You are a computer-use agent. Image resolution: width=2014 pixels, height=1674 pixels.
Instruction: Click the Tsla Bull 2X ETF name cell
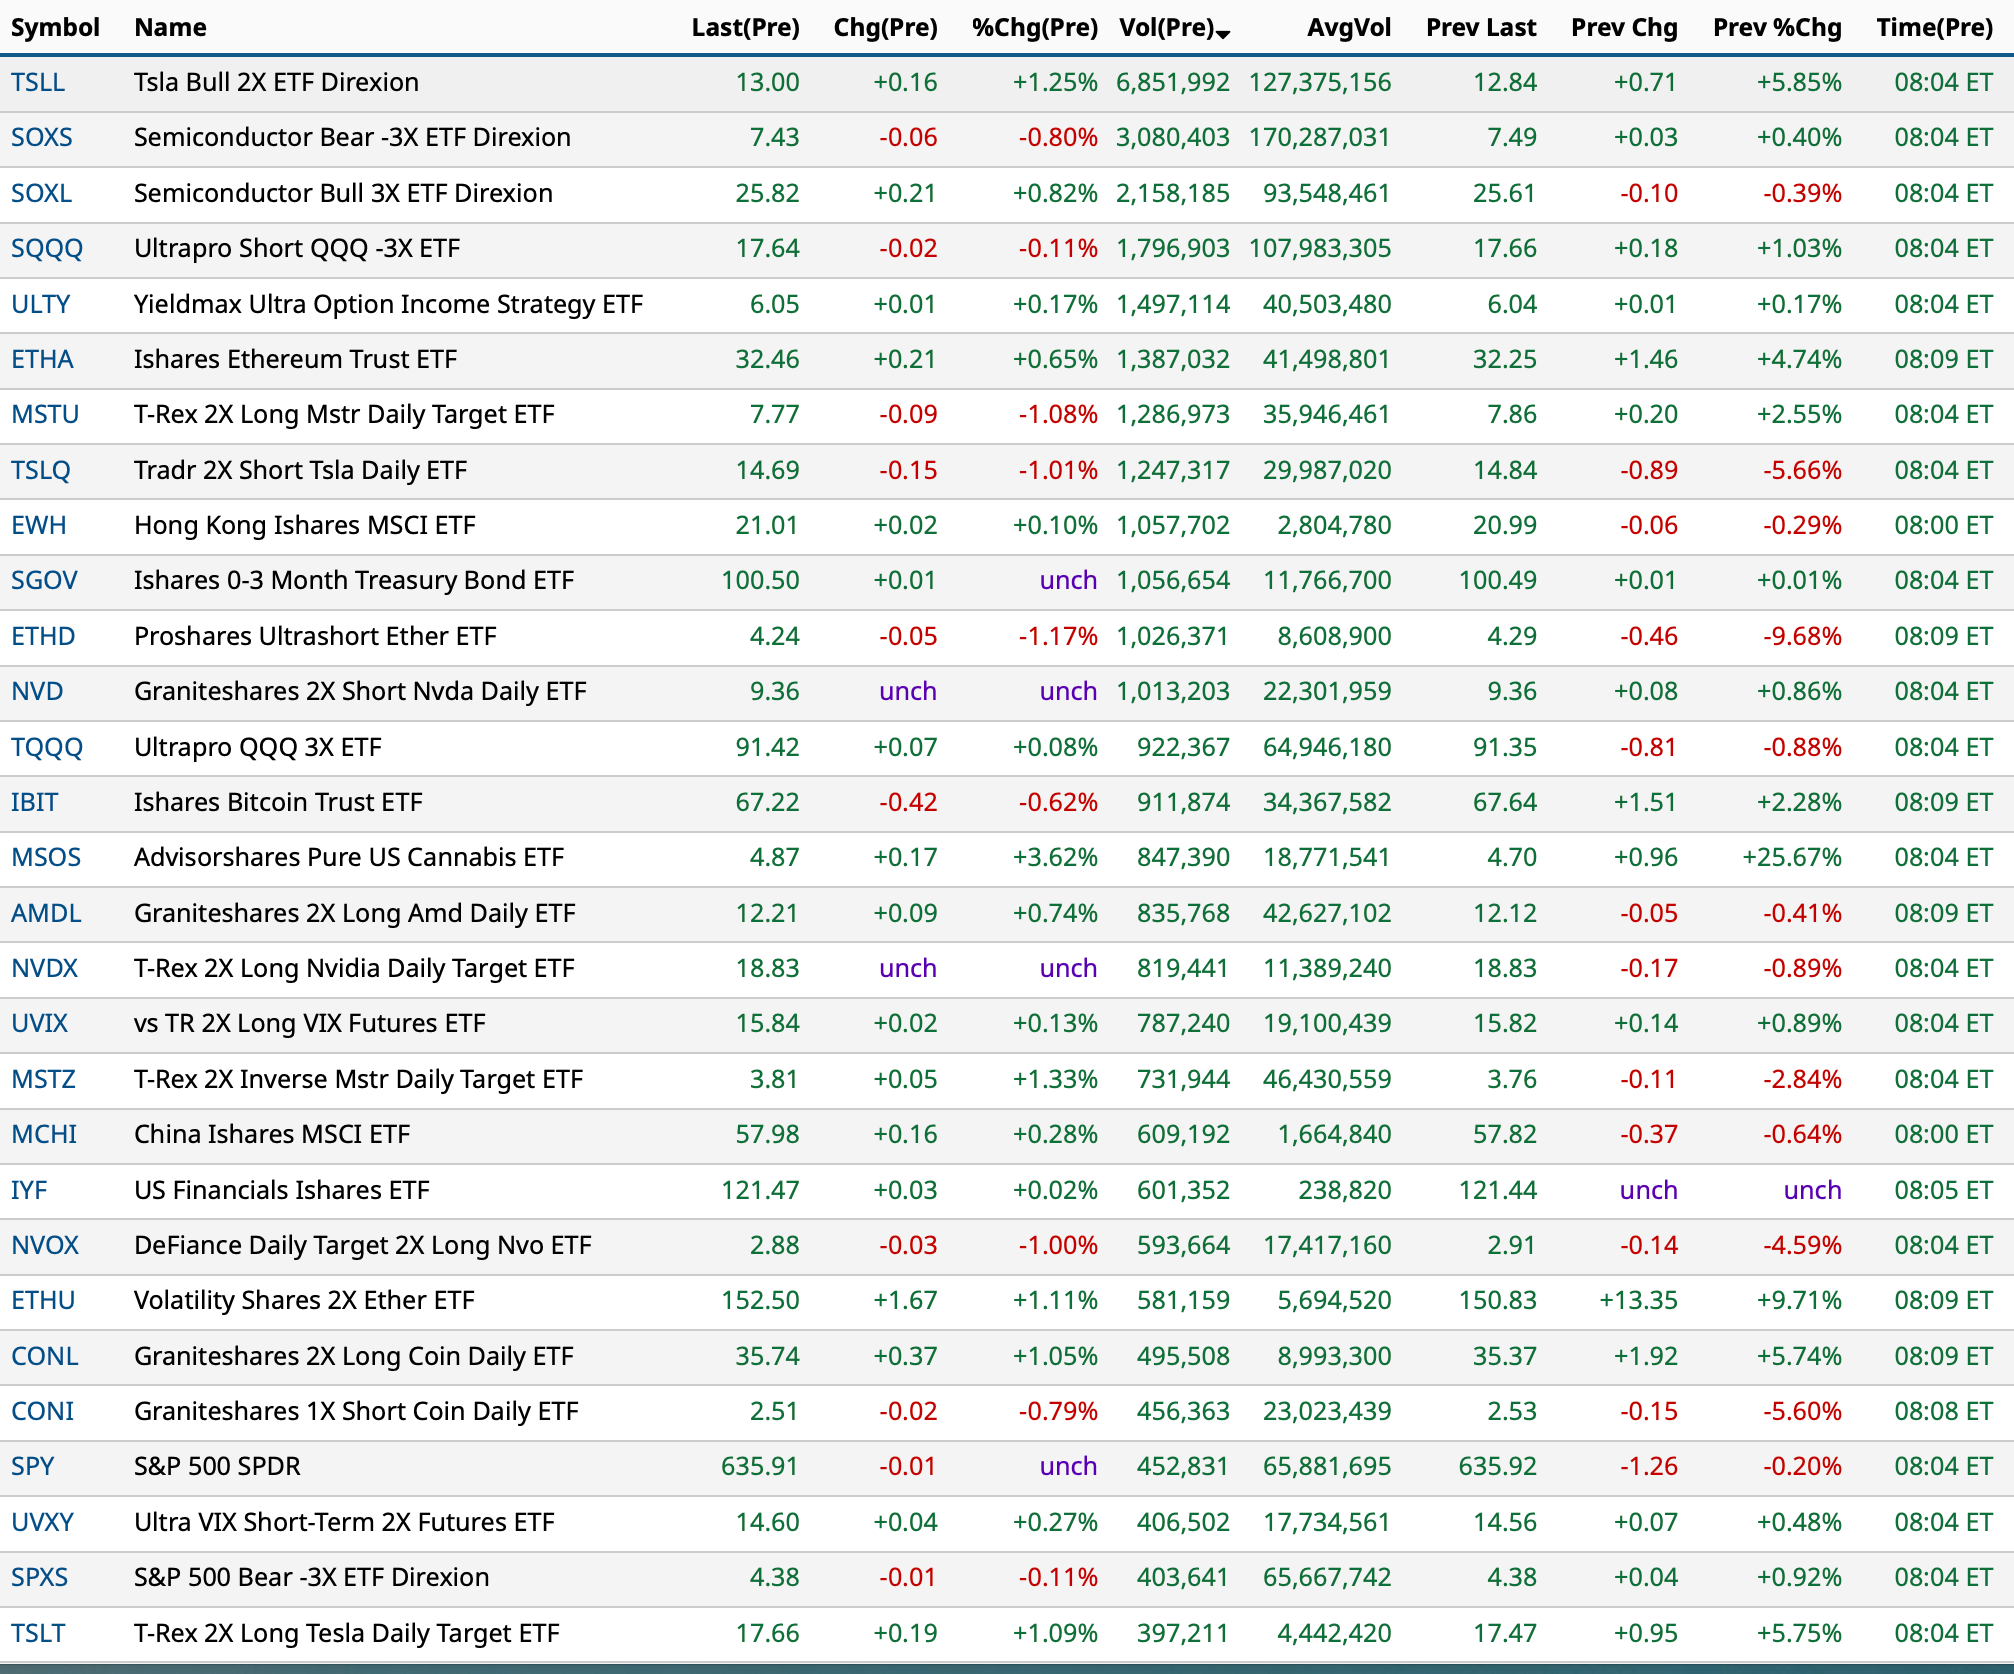276,82
